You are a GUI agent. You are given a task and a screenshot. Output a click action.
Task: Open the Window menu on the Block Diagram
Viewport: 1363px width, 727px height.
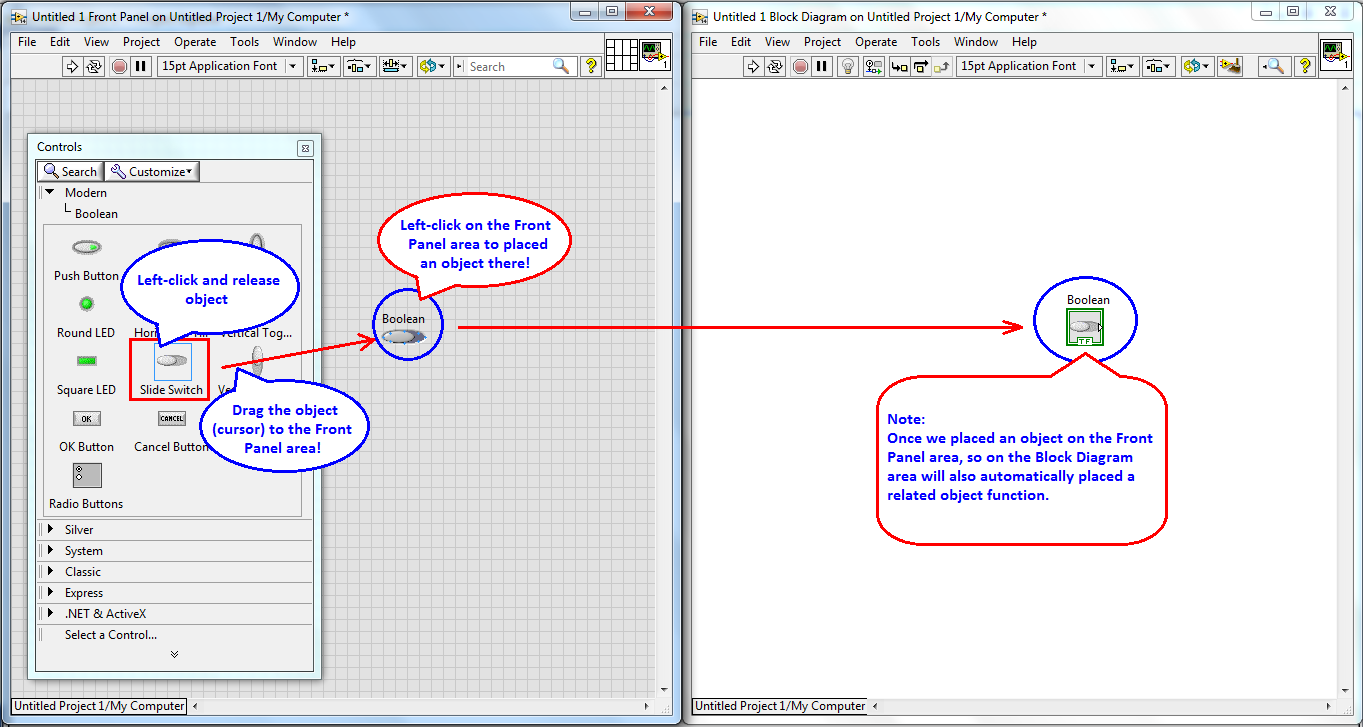click(x=975, y=42)
